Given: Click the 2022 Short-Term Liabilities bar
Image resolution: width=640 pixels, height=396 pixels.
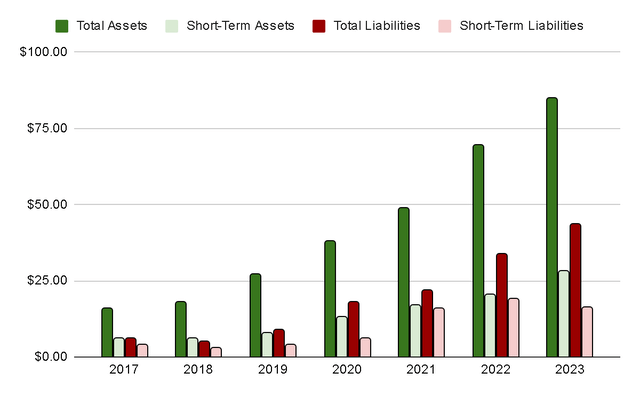Looking at the screenshot, I should pos(514,328).
